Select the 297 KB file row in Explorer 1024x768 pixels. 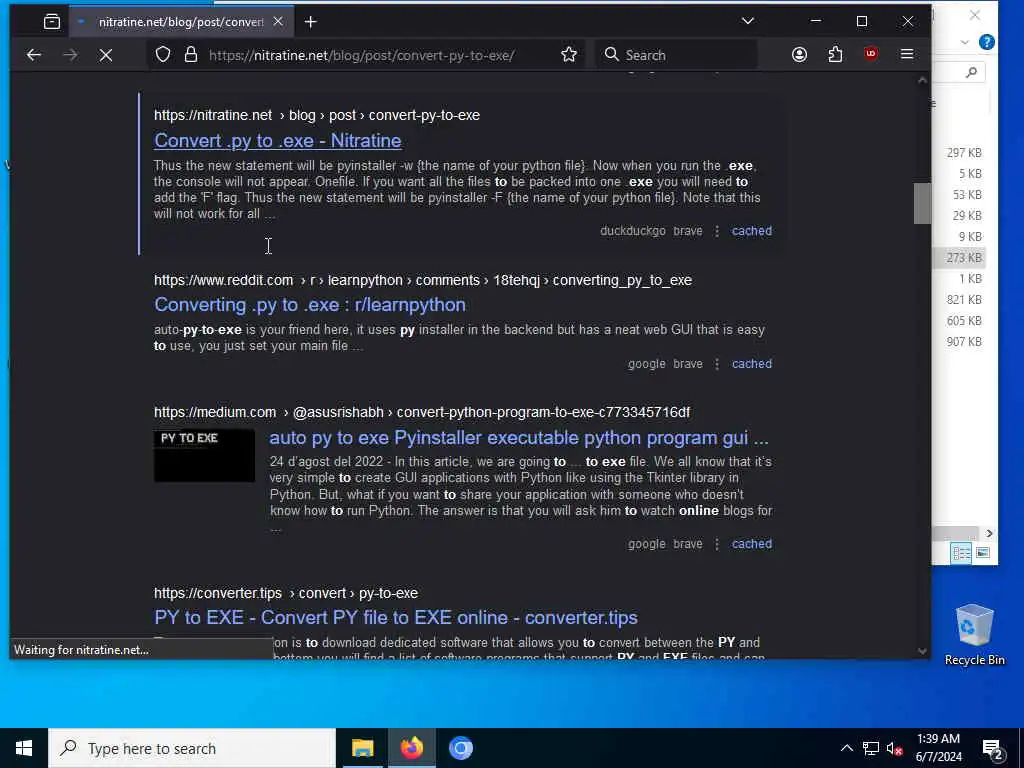tap(959, 153)
